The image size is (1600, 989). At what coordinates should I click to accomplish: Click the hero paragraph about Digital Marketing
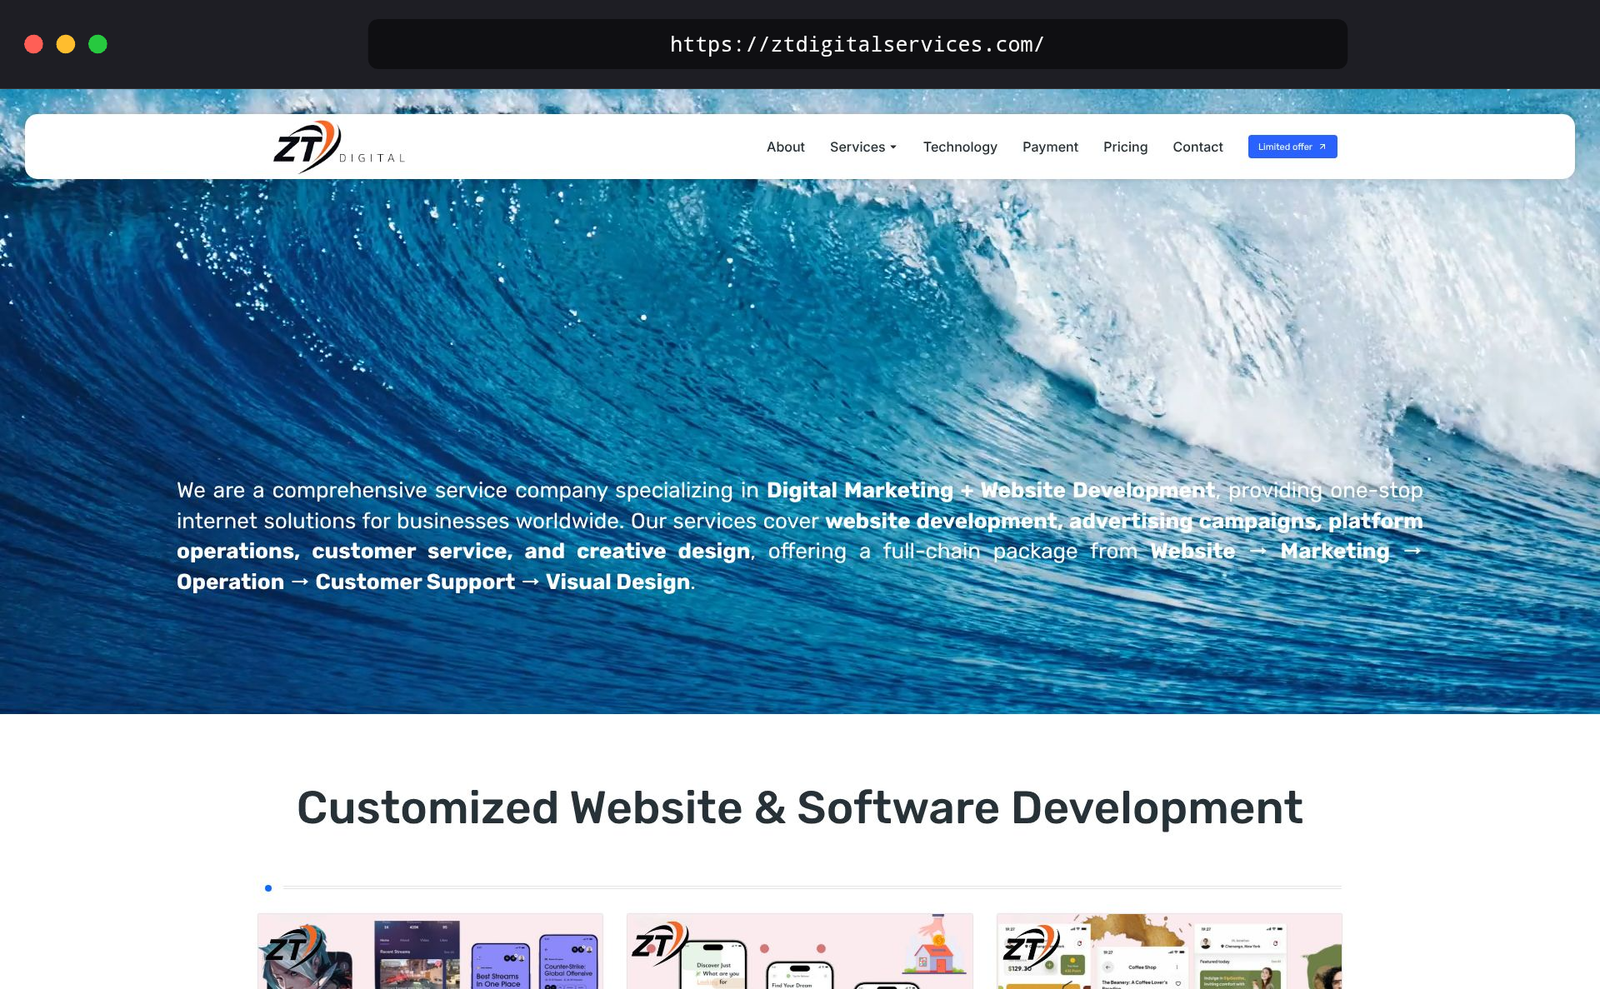[x=799, y=536]
